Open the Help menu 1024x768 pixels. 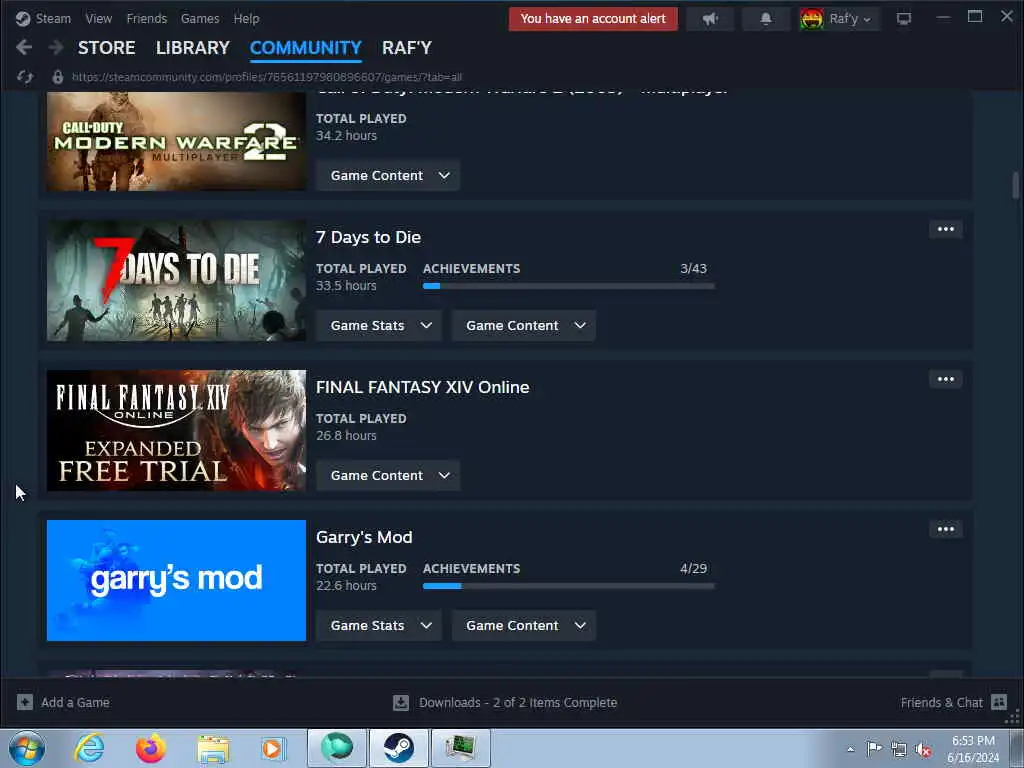pyautogui.click(x=246, y=18)
